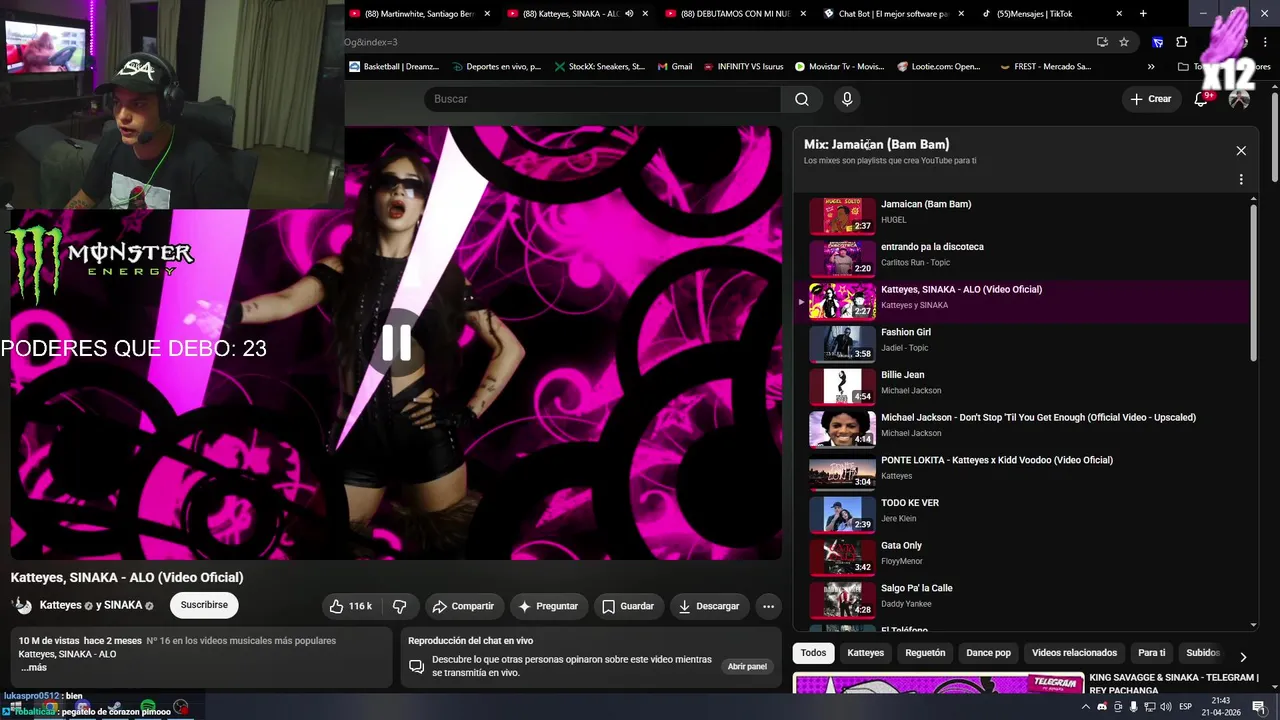This screenshot has height=720, width=1280.
Task: Subscribe with the Suscribirse button
Action: pyautogui.click(x=204, y=605)
